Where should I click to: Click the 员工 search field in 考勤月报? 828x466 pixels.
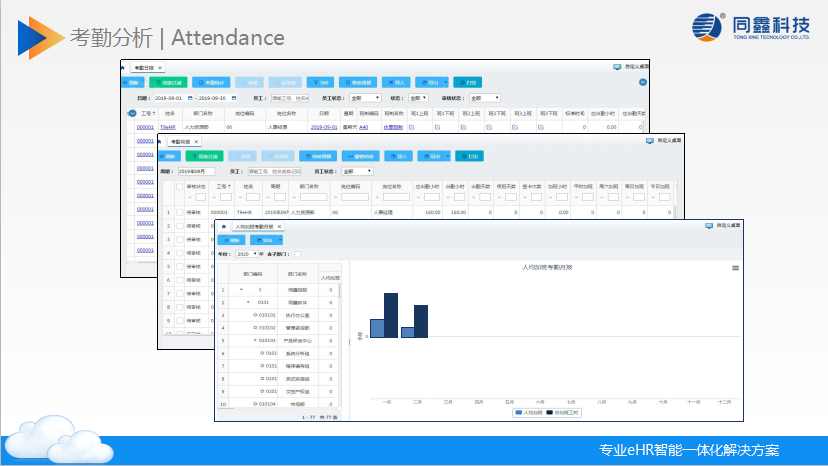click(273, 171)
